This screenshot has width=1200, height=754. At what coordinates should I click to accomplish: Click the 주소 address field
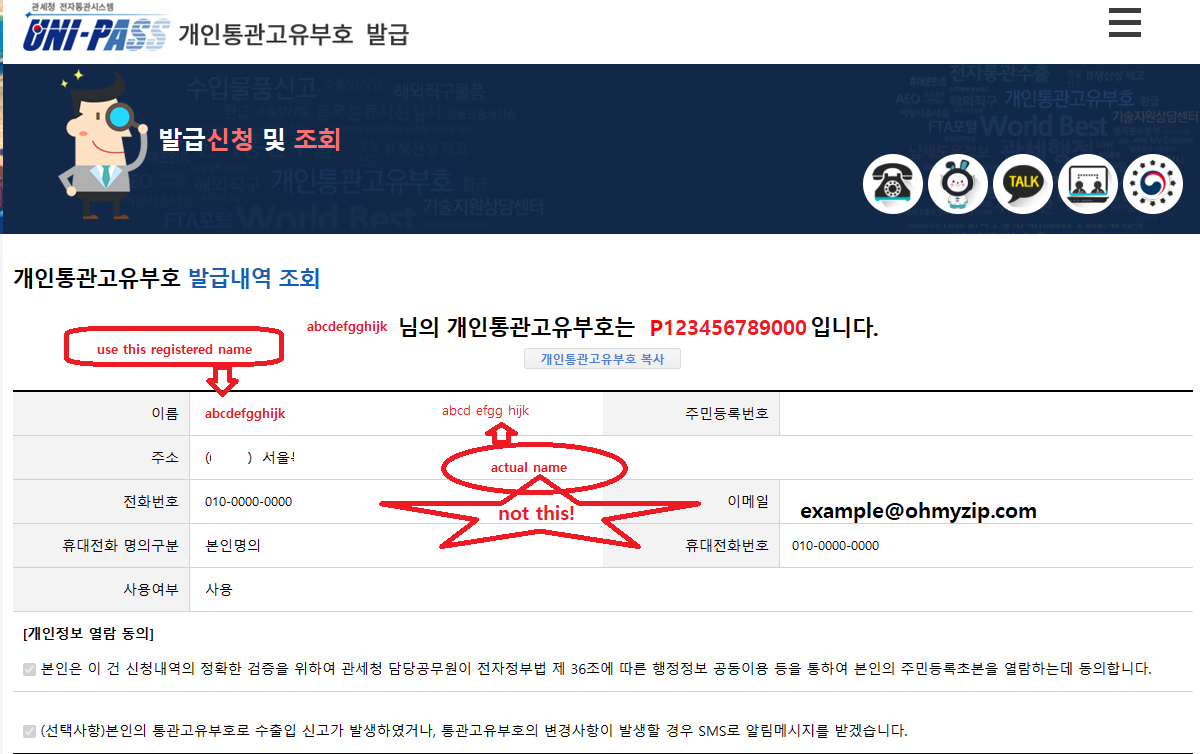[x=250, y=458]
